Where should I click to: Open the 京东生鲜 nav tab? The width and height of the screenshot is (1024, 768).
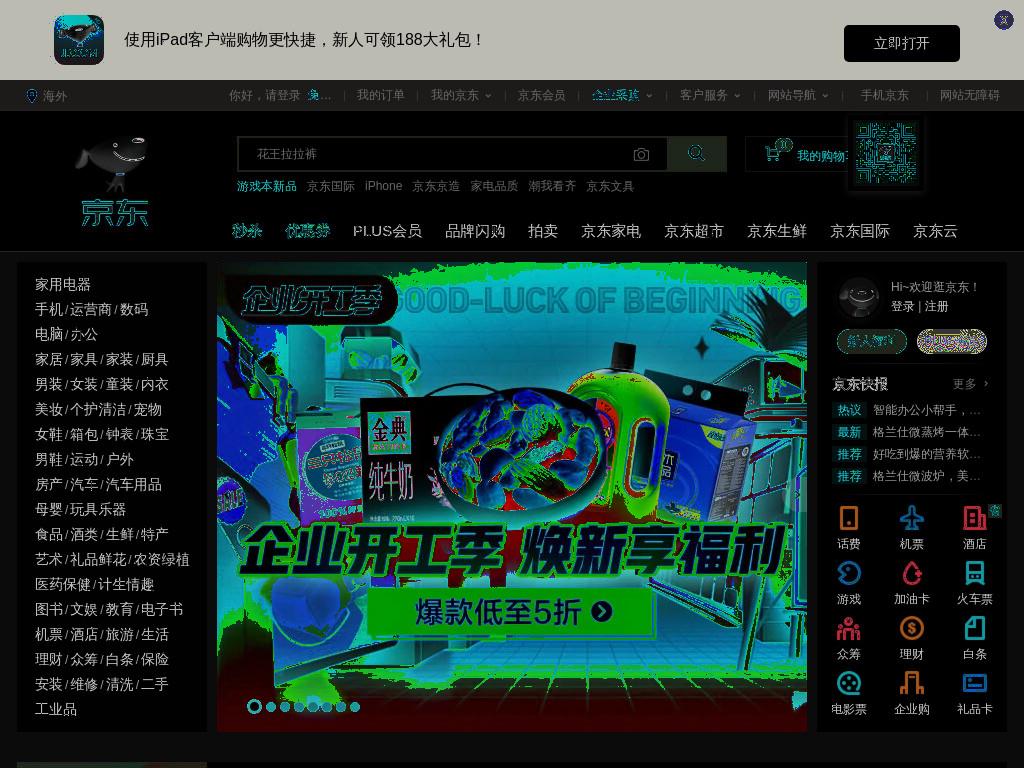(776, 231)
